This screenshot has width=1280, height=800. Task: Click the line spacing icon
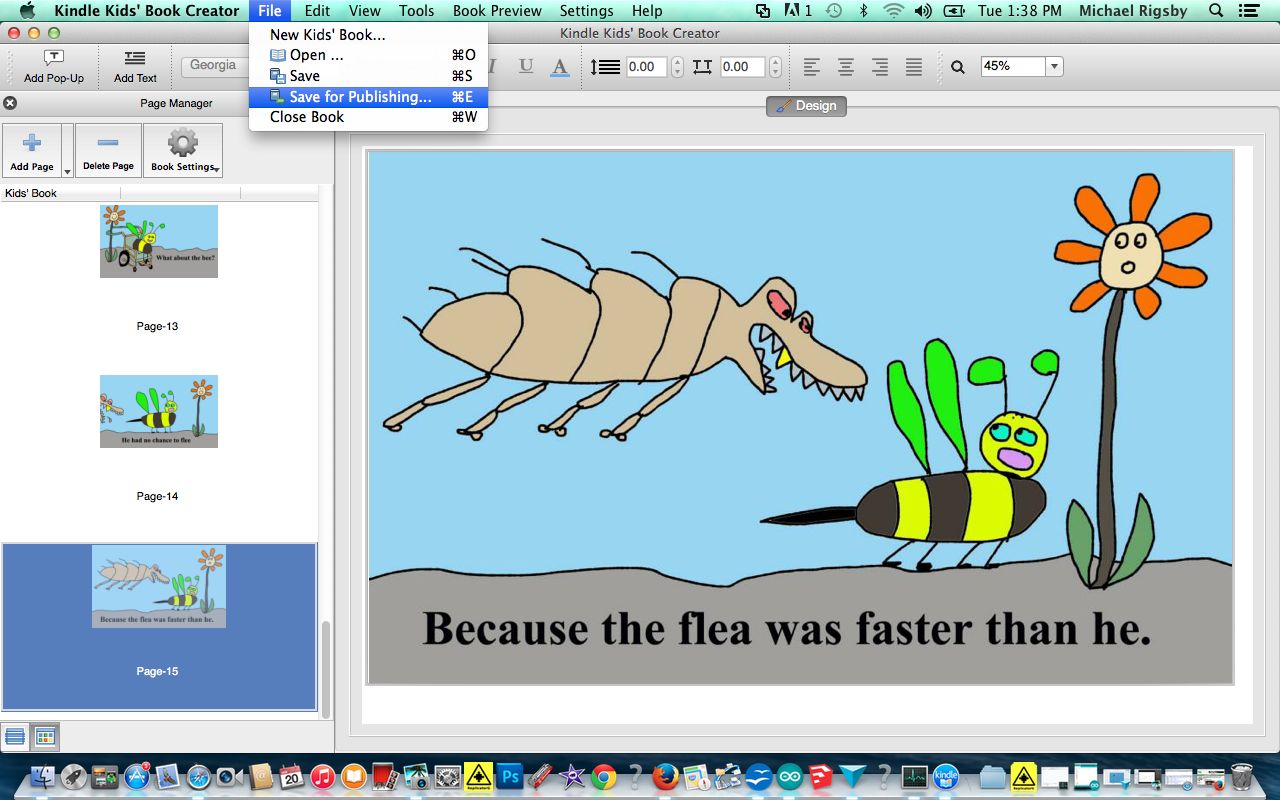pos(606,67)
